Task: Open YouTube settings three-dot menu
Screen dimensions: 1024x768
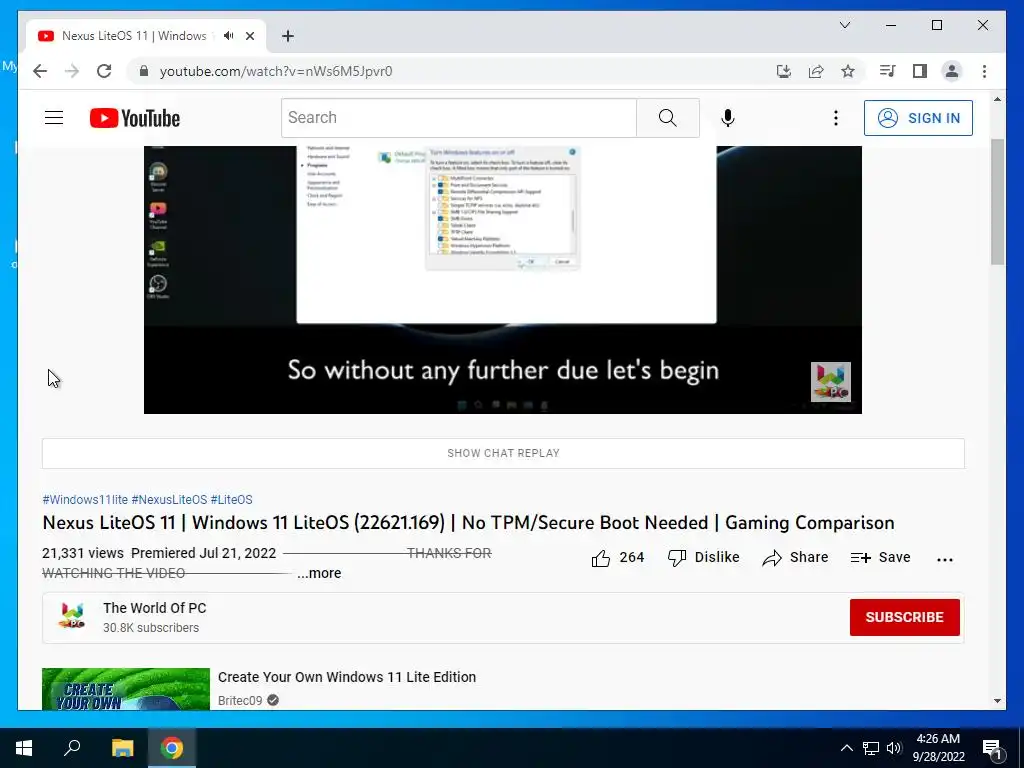Action: pyautogui.click(x=835, y=118)
